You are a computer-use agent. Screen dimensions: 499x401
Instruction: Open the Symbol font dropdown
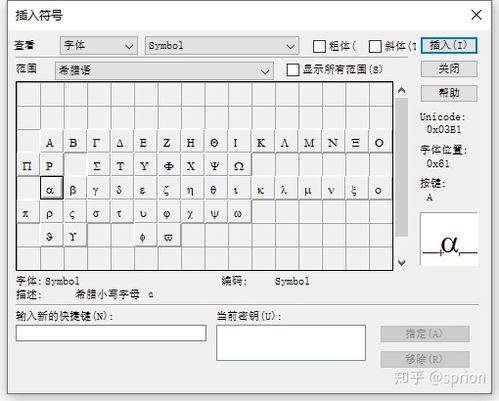click(222, 46)
